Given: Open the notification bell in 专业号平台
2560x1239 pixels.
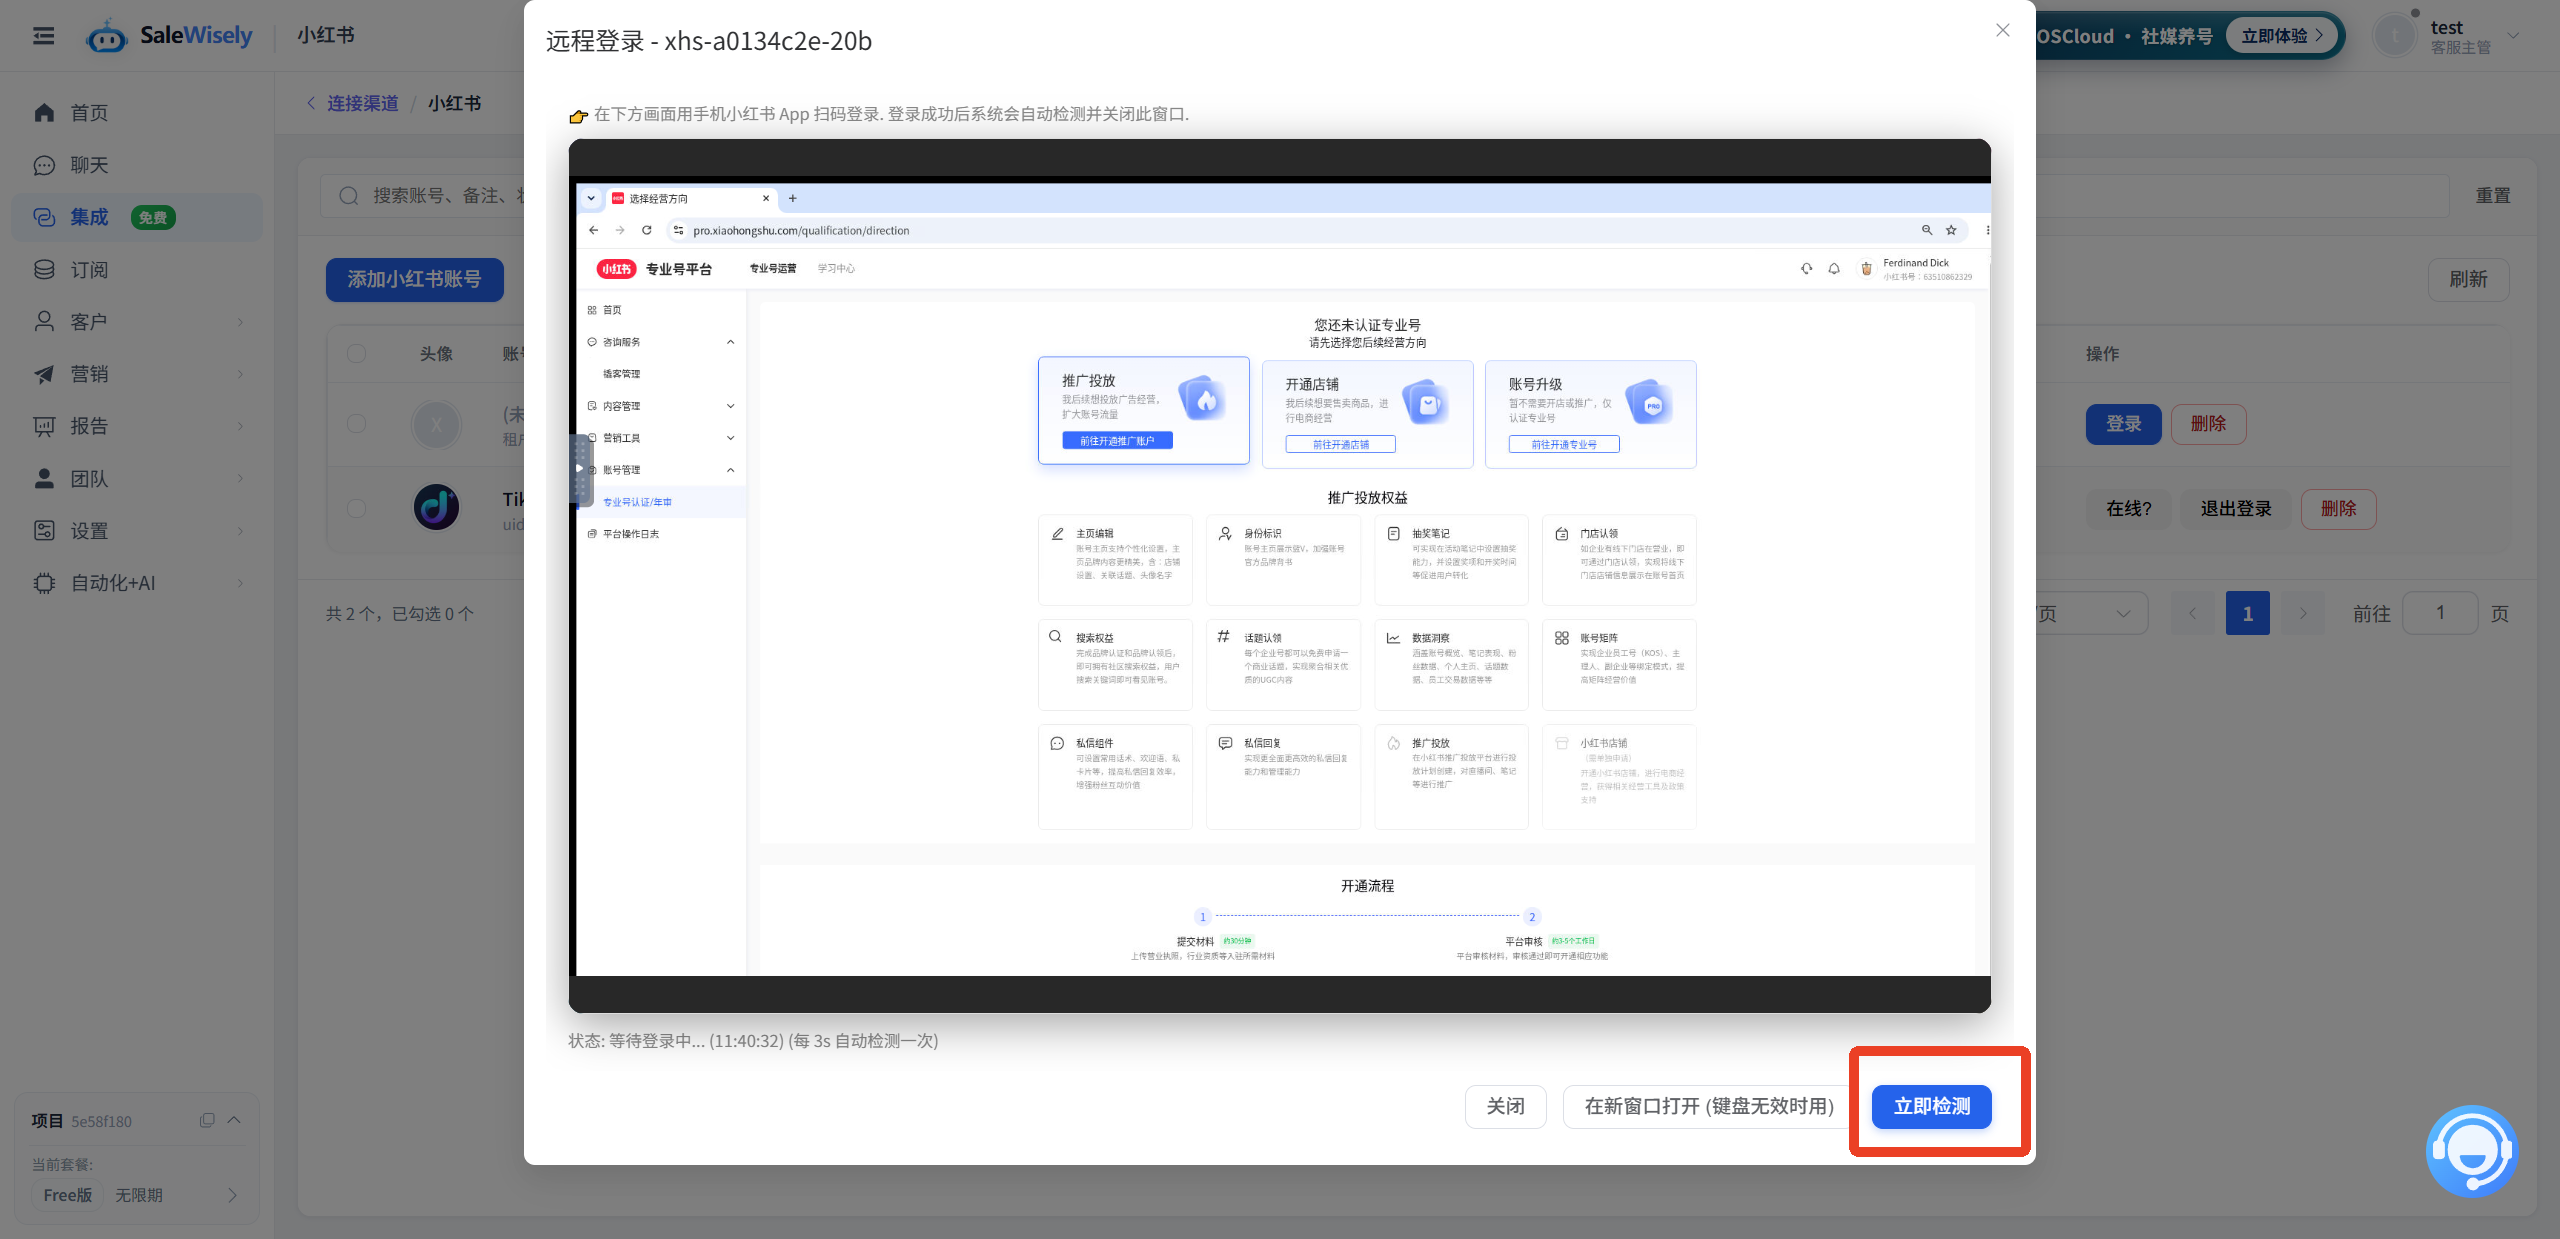Looking at the screenshot, I should point(1834,268).
